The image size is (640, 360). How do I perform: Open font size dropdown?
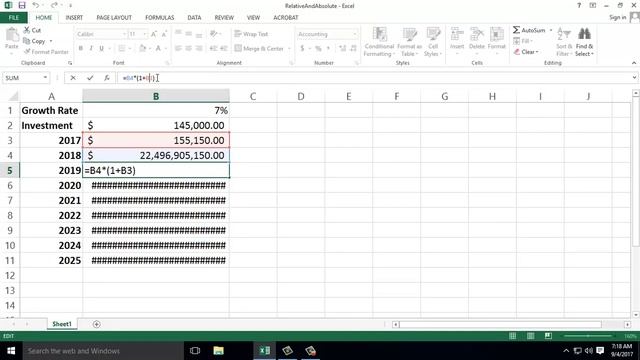point(145,34)
